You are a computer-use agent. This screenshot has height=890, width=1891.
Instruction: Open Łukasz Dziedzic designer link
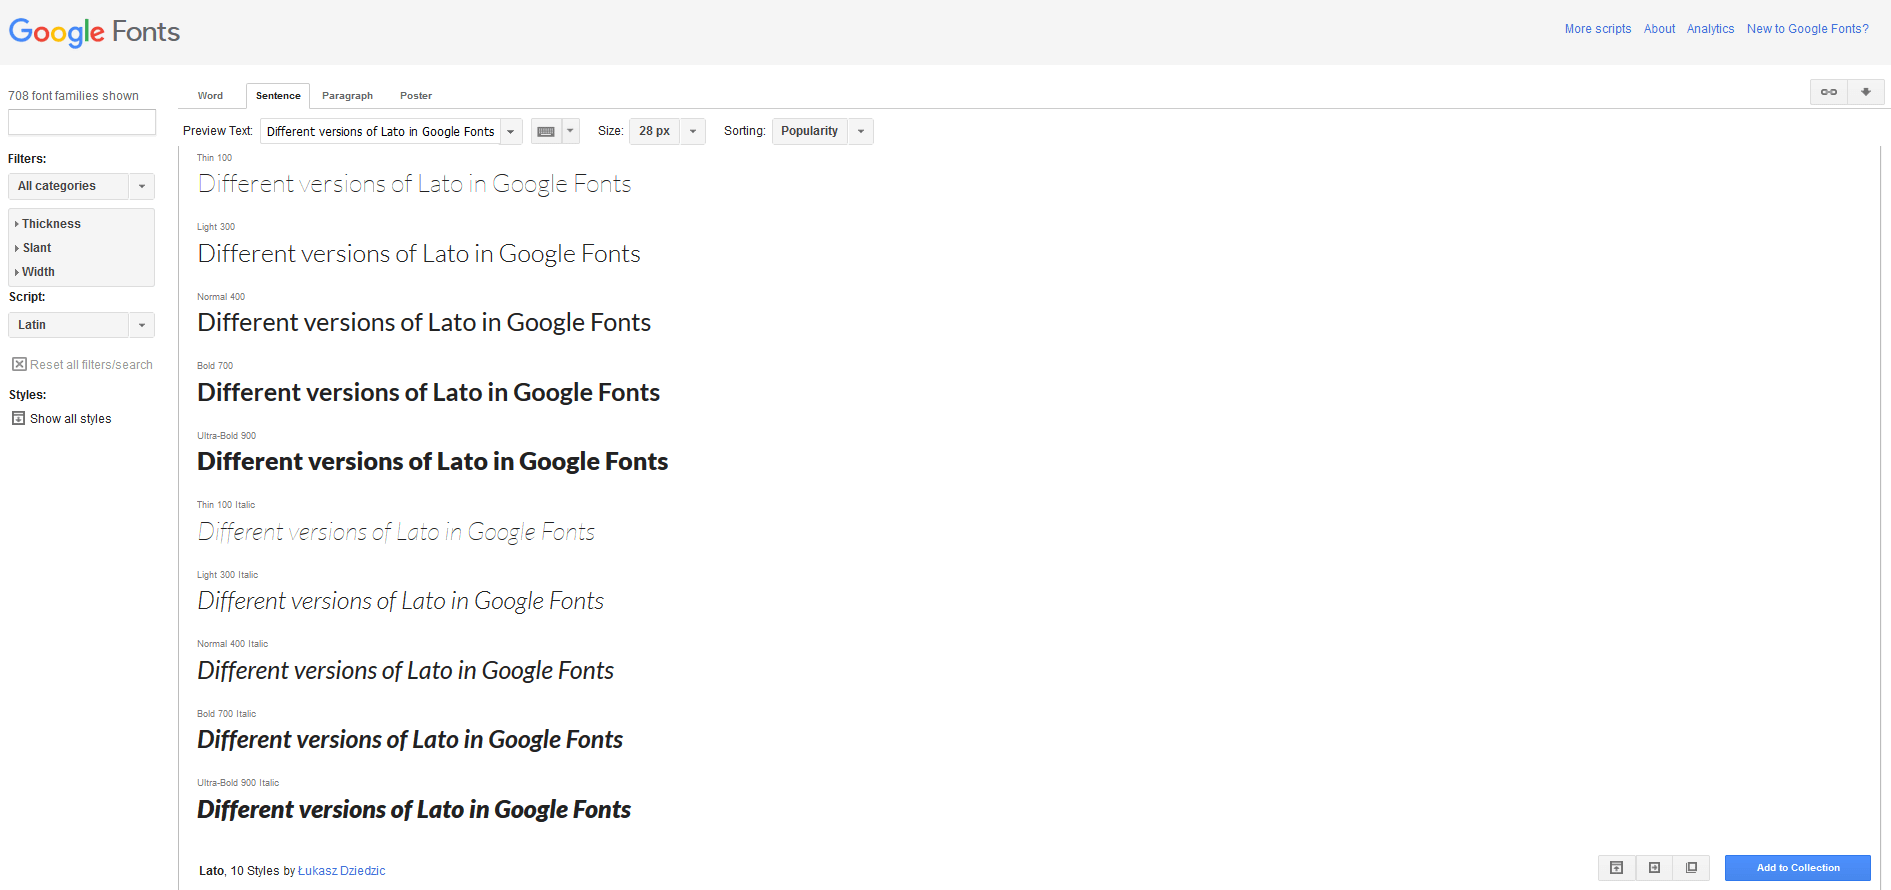[x=342, y=871]
